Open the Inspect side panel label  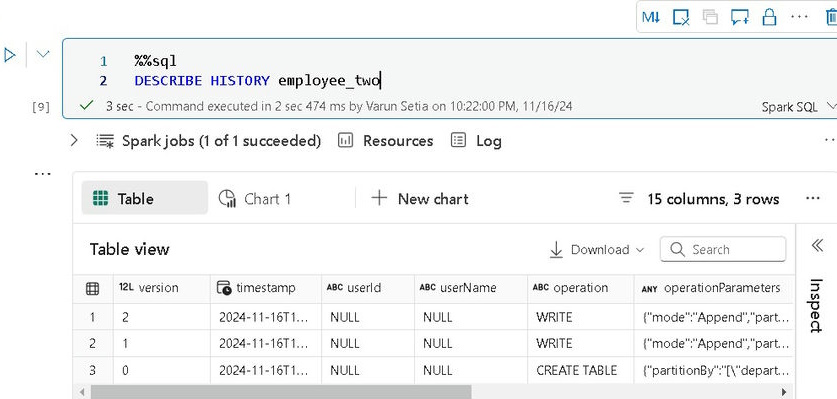(x=816, y=306)
